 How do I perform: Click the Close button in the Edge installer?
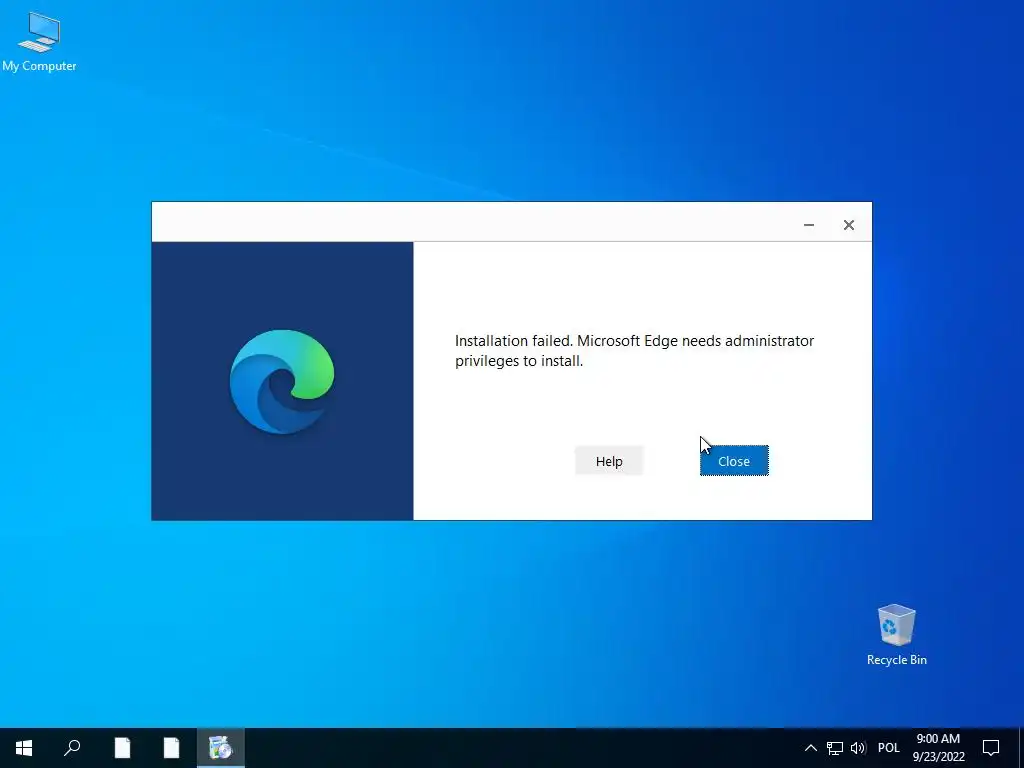[734, 461]
